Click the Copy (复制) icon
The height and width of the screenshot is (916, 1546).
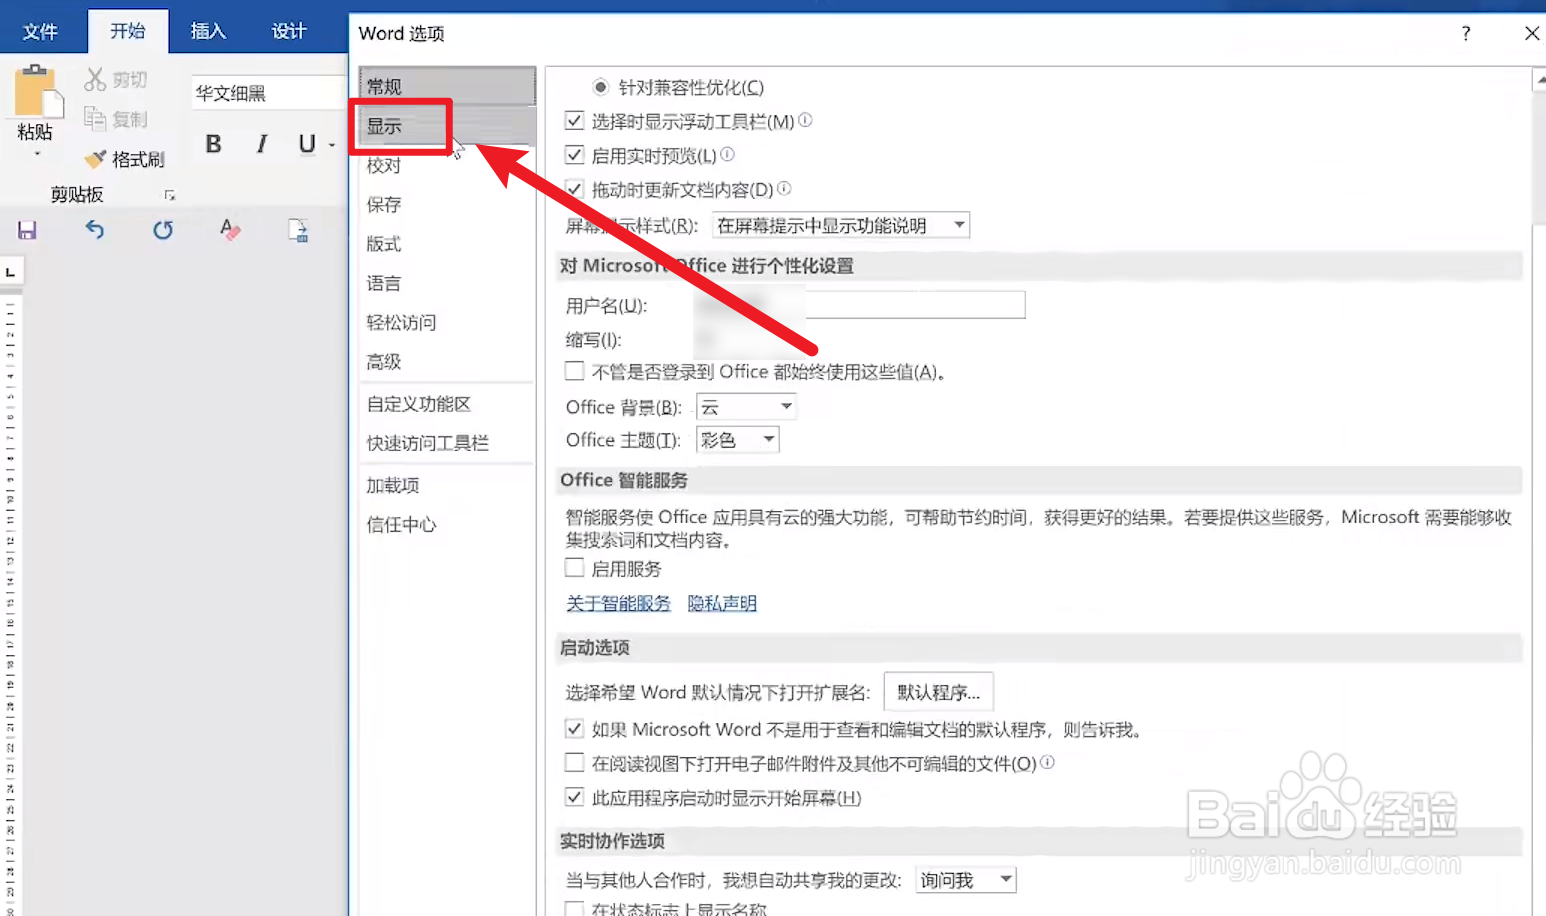116,119
